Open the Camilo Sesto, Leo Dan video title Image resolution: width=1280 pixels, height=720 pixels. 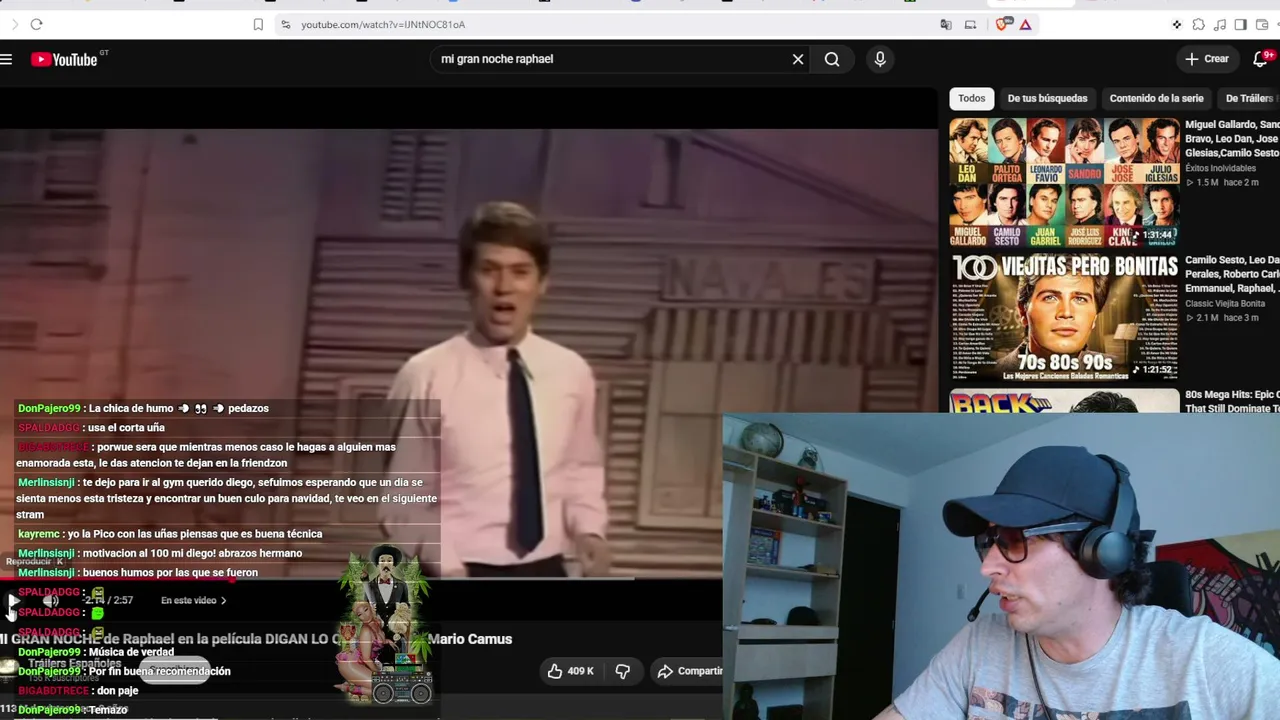(1232, 274)
